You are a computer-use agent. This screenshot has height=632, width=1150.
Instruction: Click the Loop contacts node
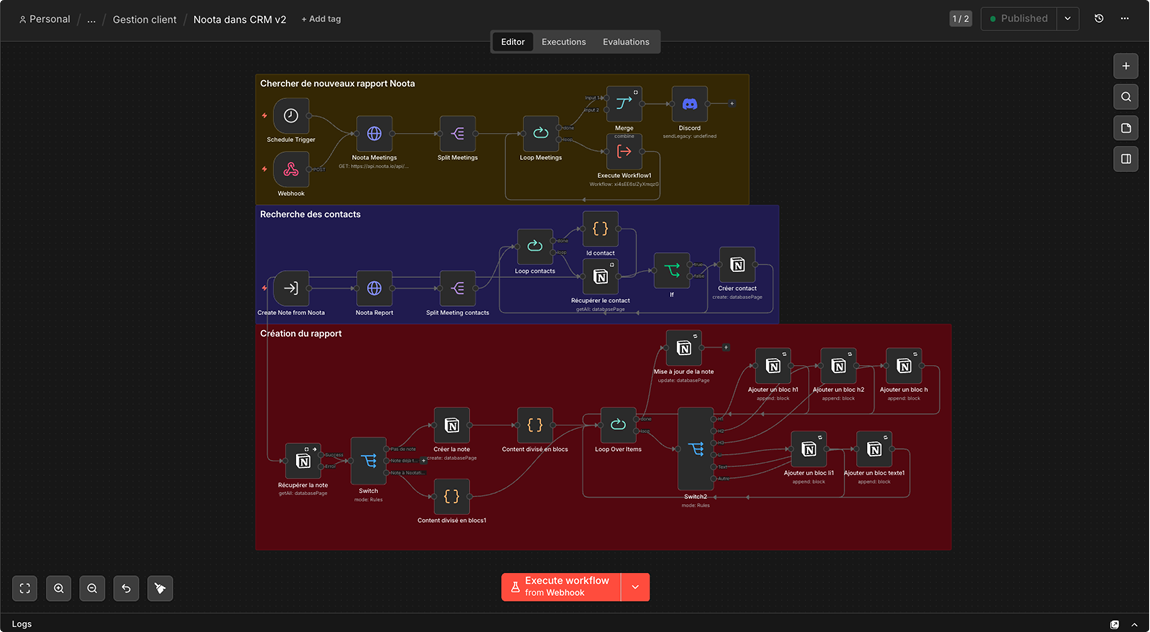click(535, 247)
